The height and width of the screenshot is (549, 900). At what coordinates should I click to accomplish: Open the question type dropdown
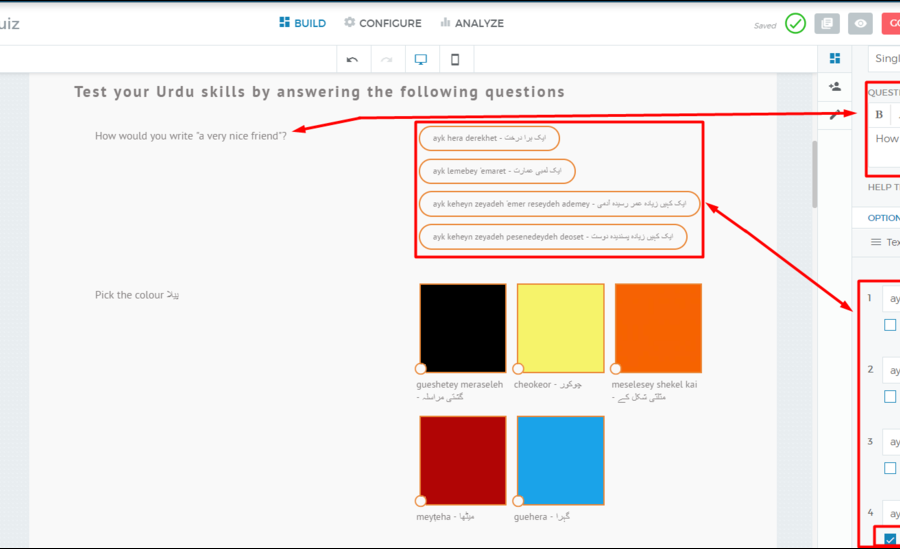pyautogui.click(x=885, y=58)
